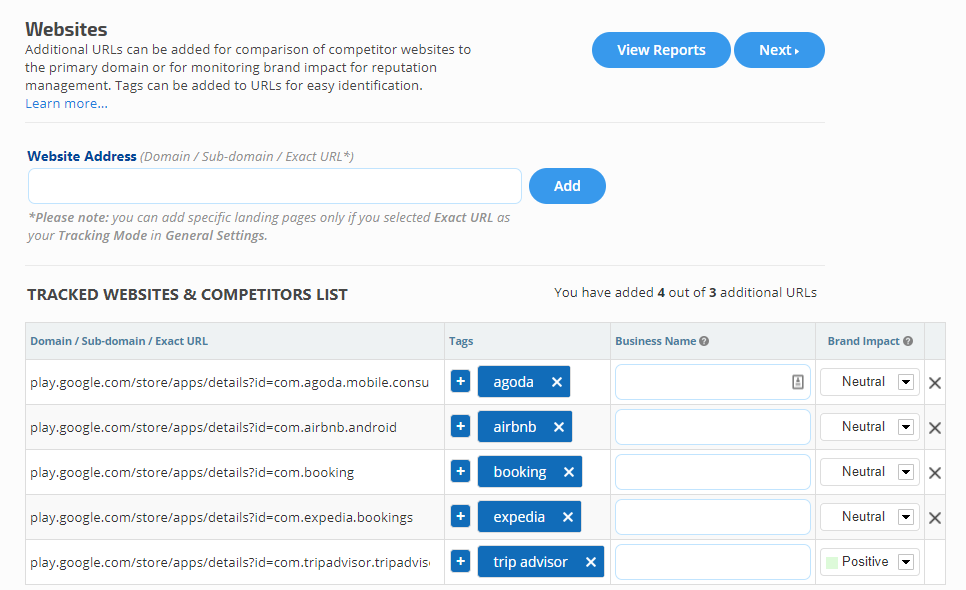Delete the agoda URL row
Screen dimensions: 966x590
tap(935, 382)
